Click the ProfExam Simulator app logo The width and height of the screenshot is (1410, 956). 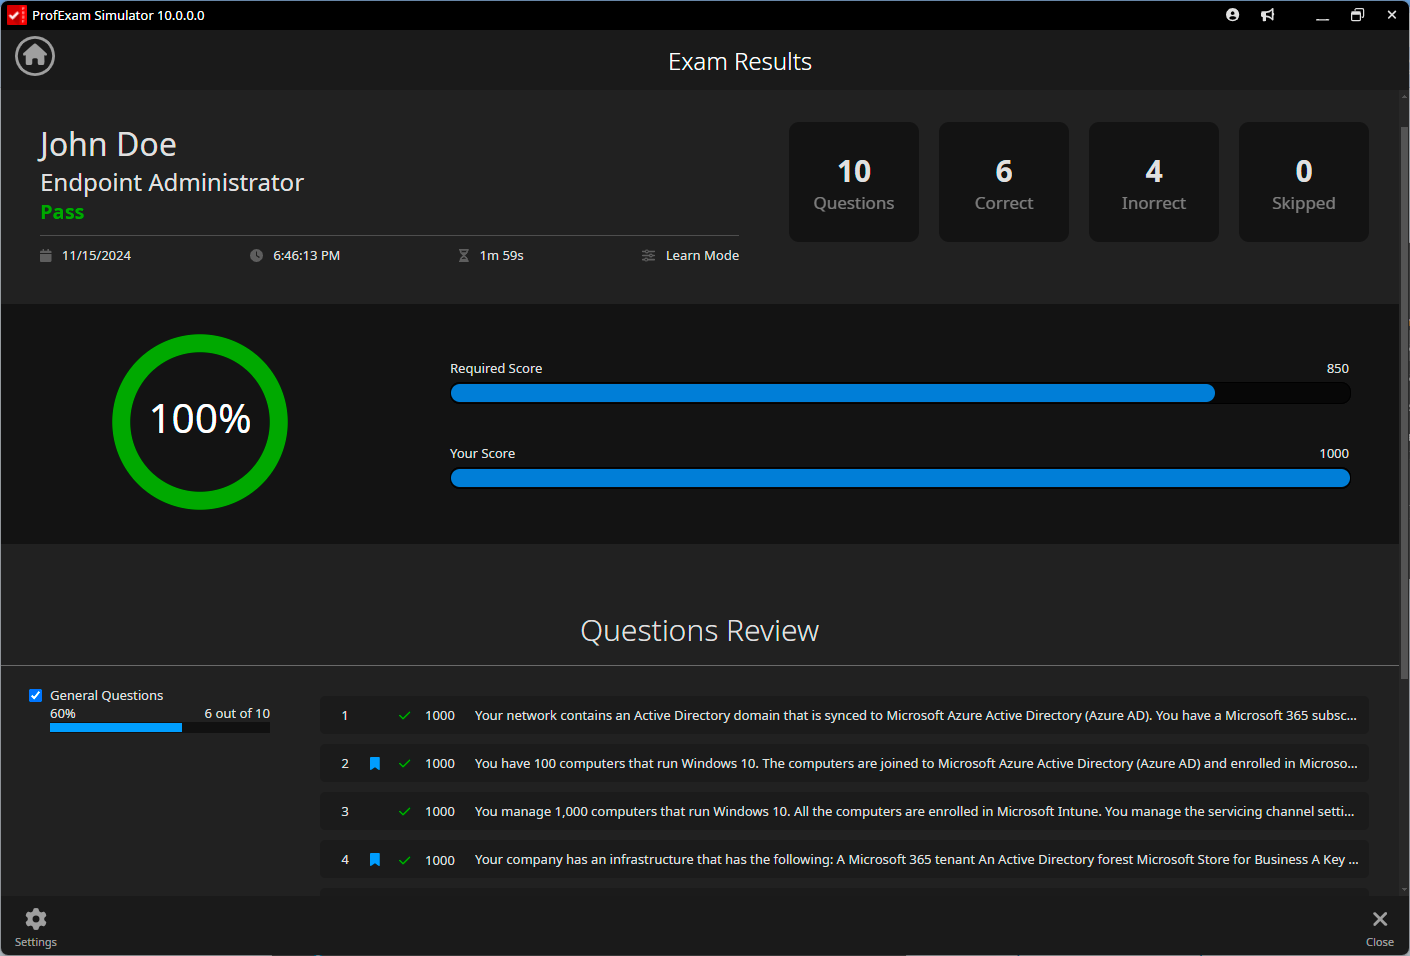pyautogui.click(x=17, y=15)
